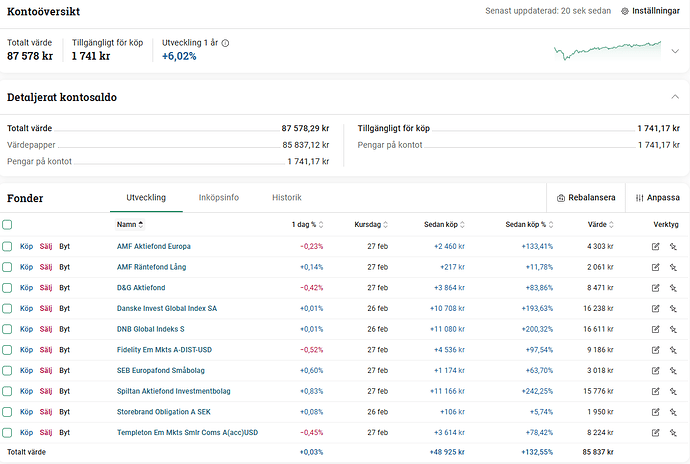Check the box for D&G Aktiefond
This screenshot has width=690, height=464.
click(x=7, y=288)
